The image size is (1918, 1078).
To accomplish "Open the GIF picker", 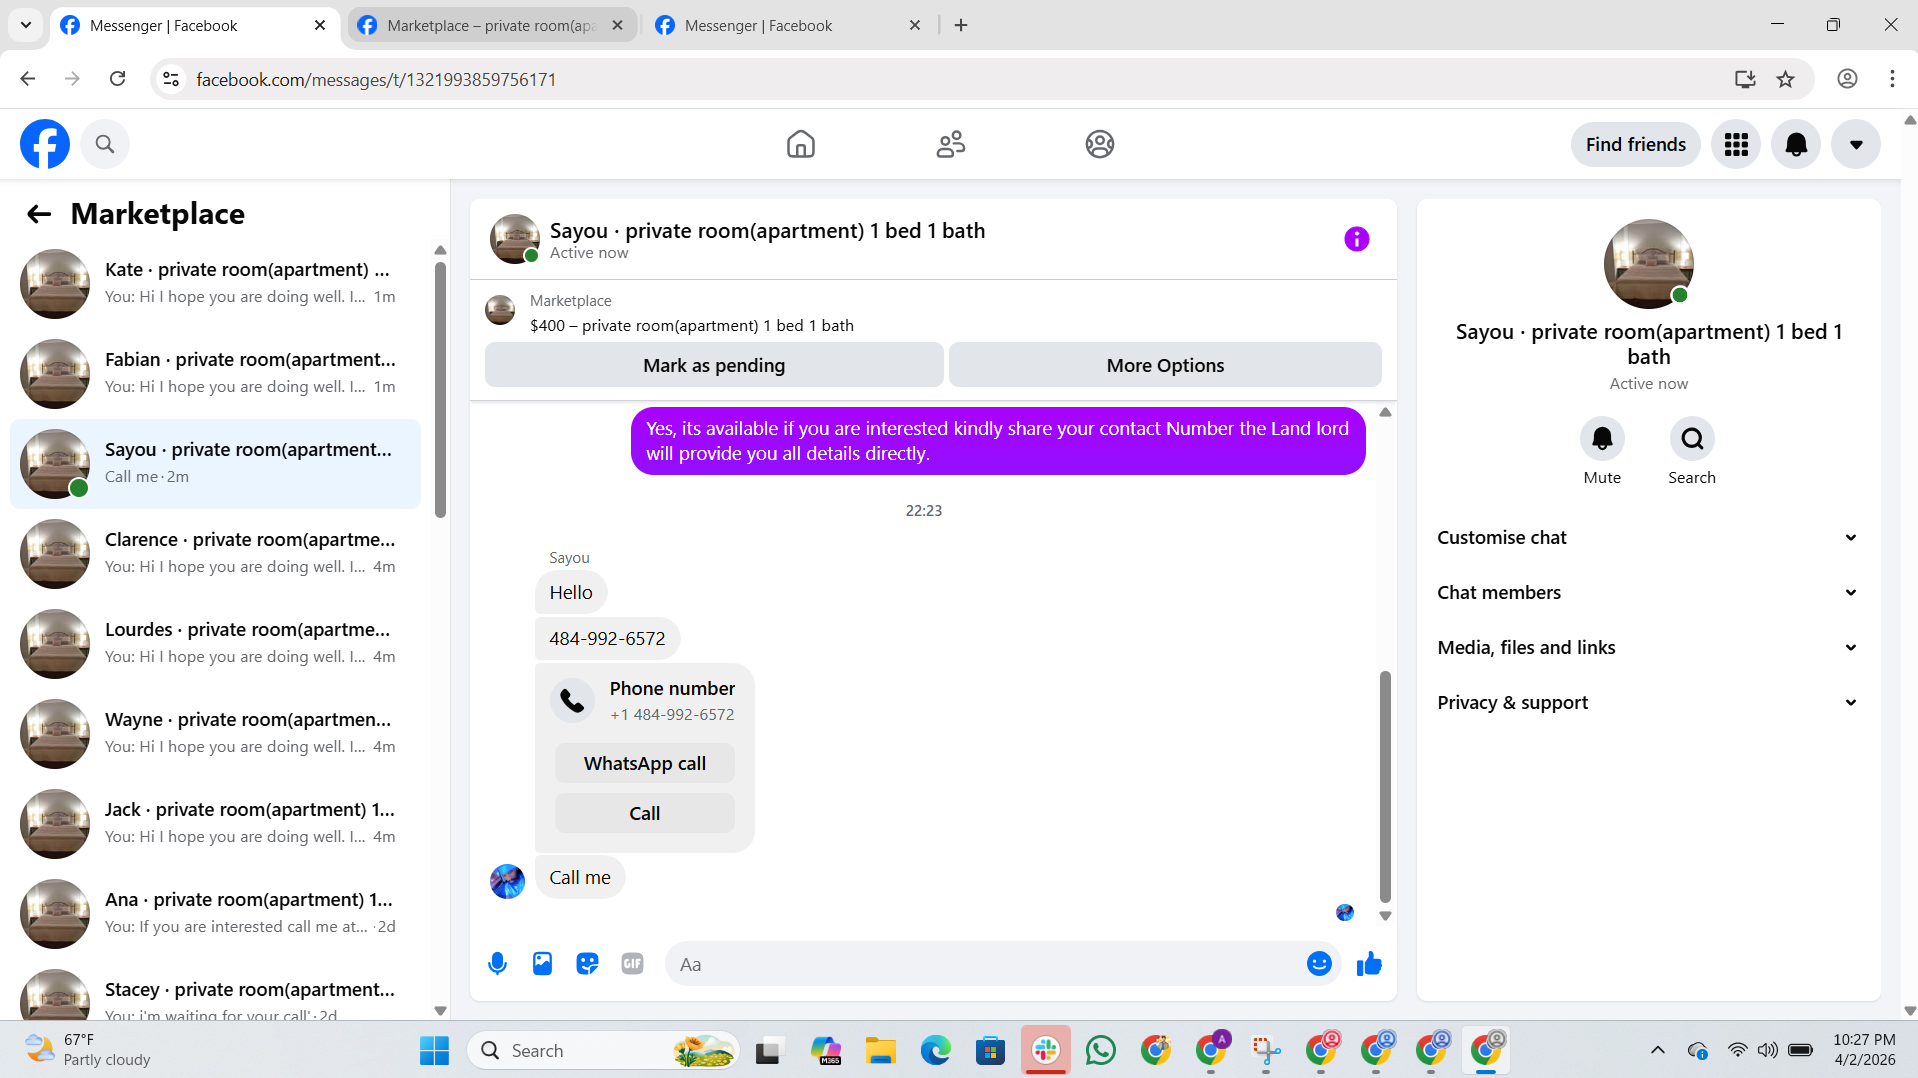I will 632,964.
